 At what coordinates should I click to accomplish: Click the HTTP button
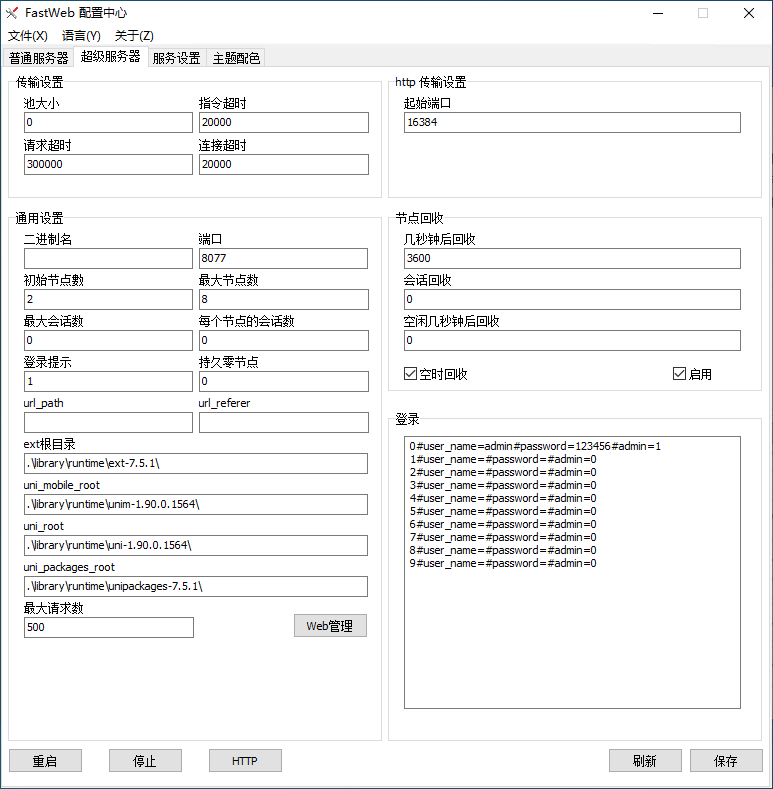click(x=245, y=761)
